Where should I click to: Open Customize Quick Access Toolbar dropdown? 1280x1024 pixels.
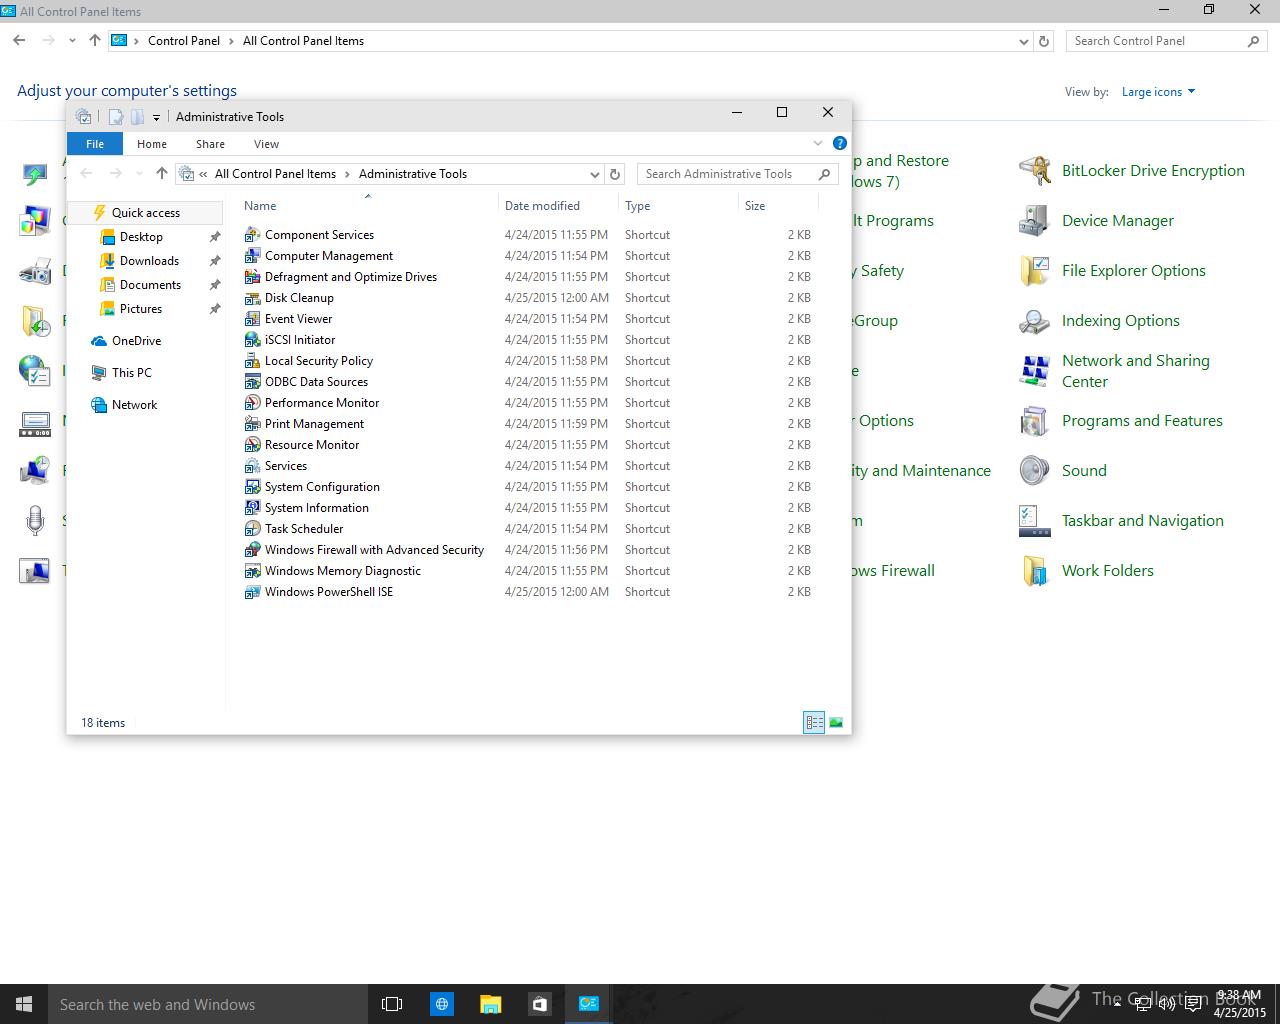[x=156, y=117]
